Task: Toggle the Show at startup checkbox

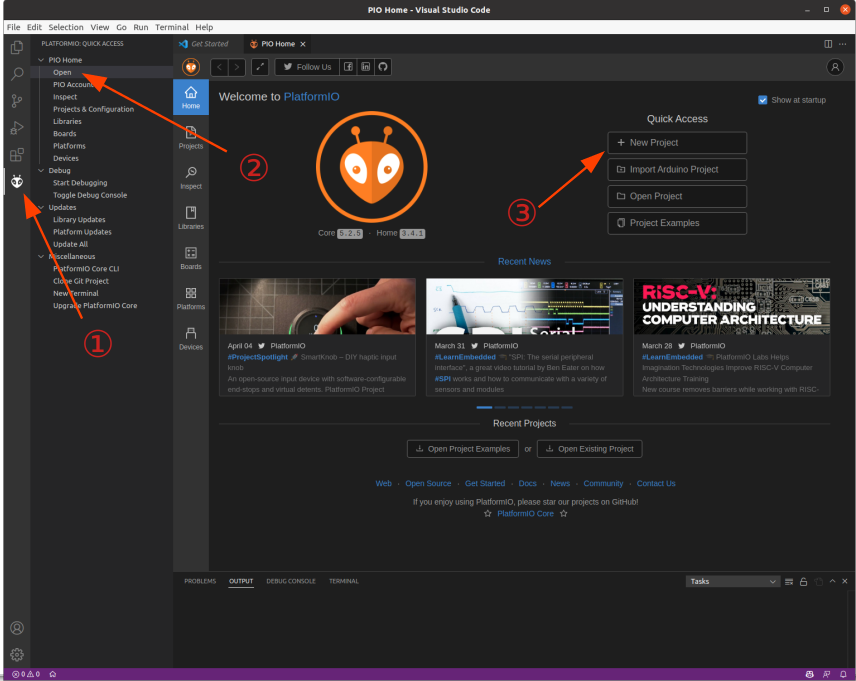Action: [x=763, y=100]
